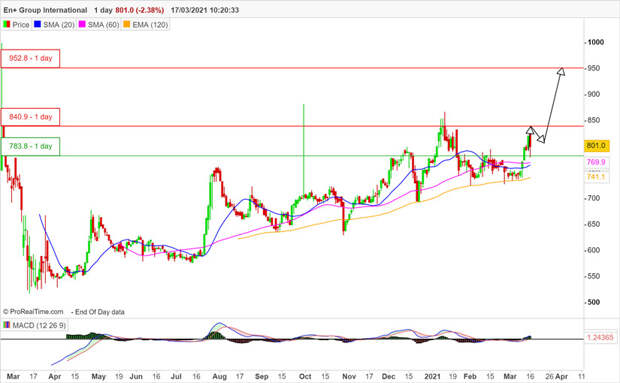Click the 1000 price axis label

(595, 42)
